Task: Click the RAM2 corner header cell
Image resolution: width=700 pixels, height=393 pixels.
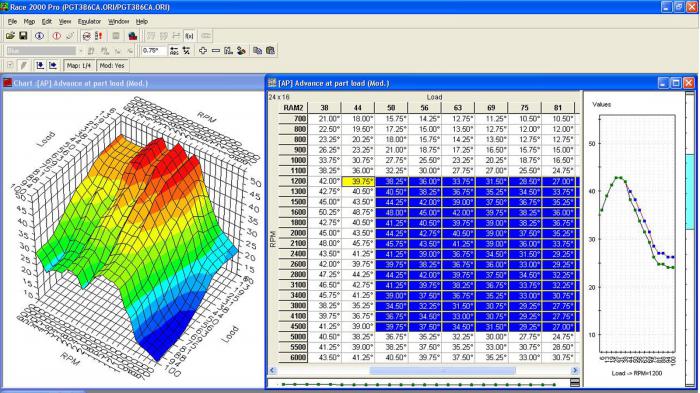Action: [293, 108]
